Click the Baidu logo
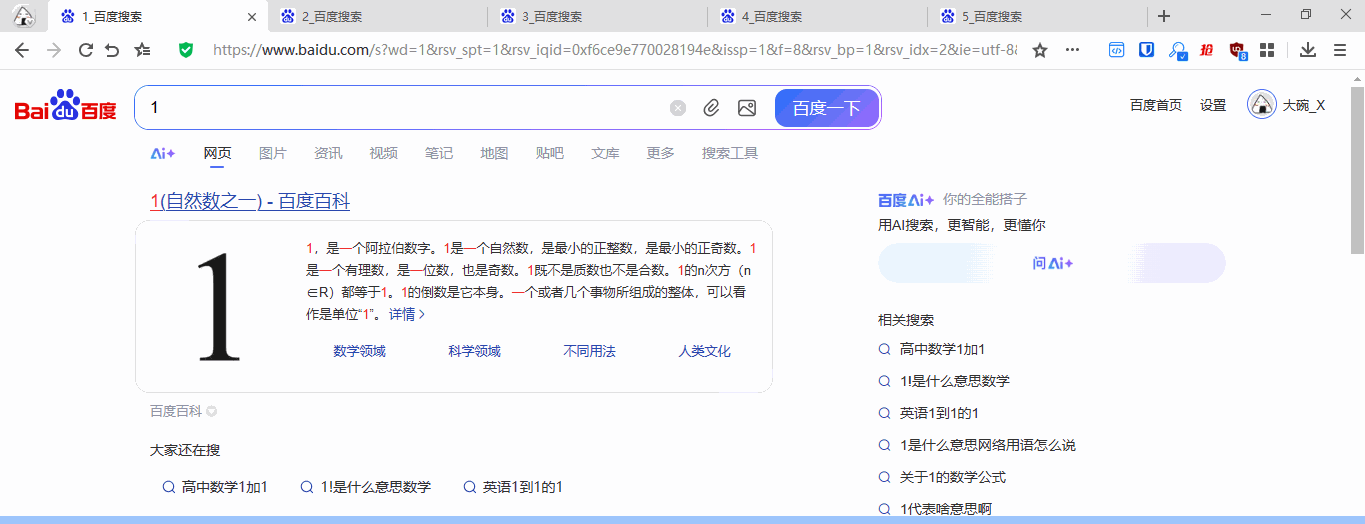The height and width of the screenshot is (524, 1365). click(65, 107)
